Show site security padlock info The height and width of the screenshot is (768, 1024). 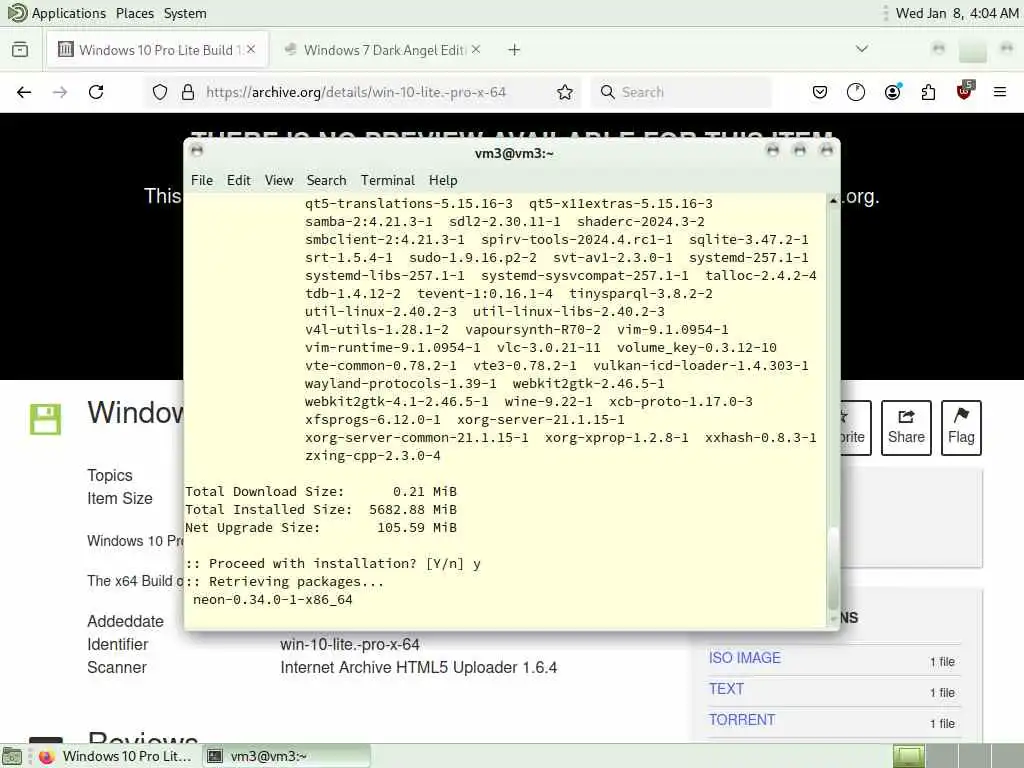tap(188, 92)
